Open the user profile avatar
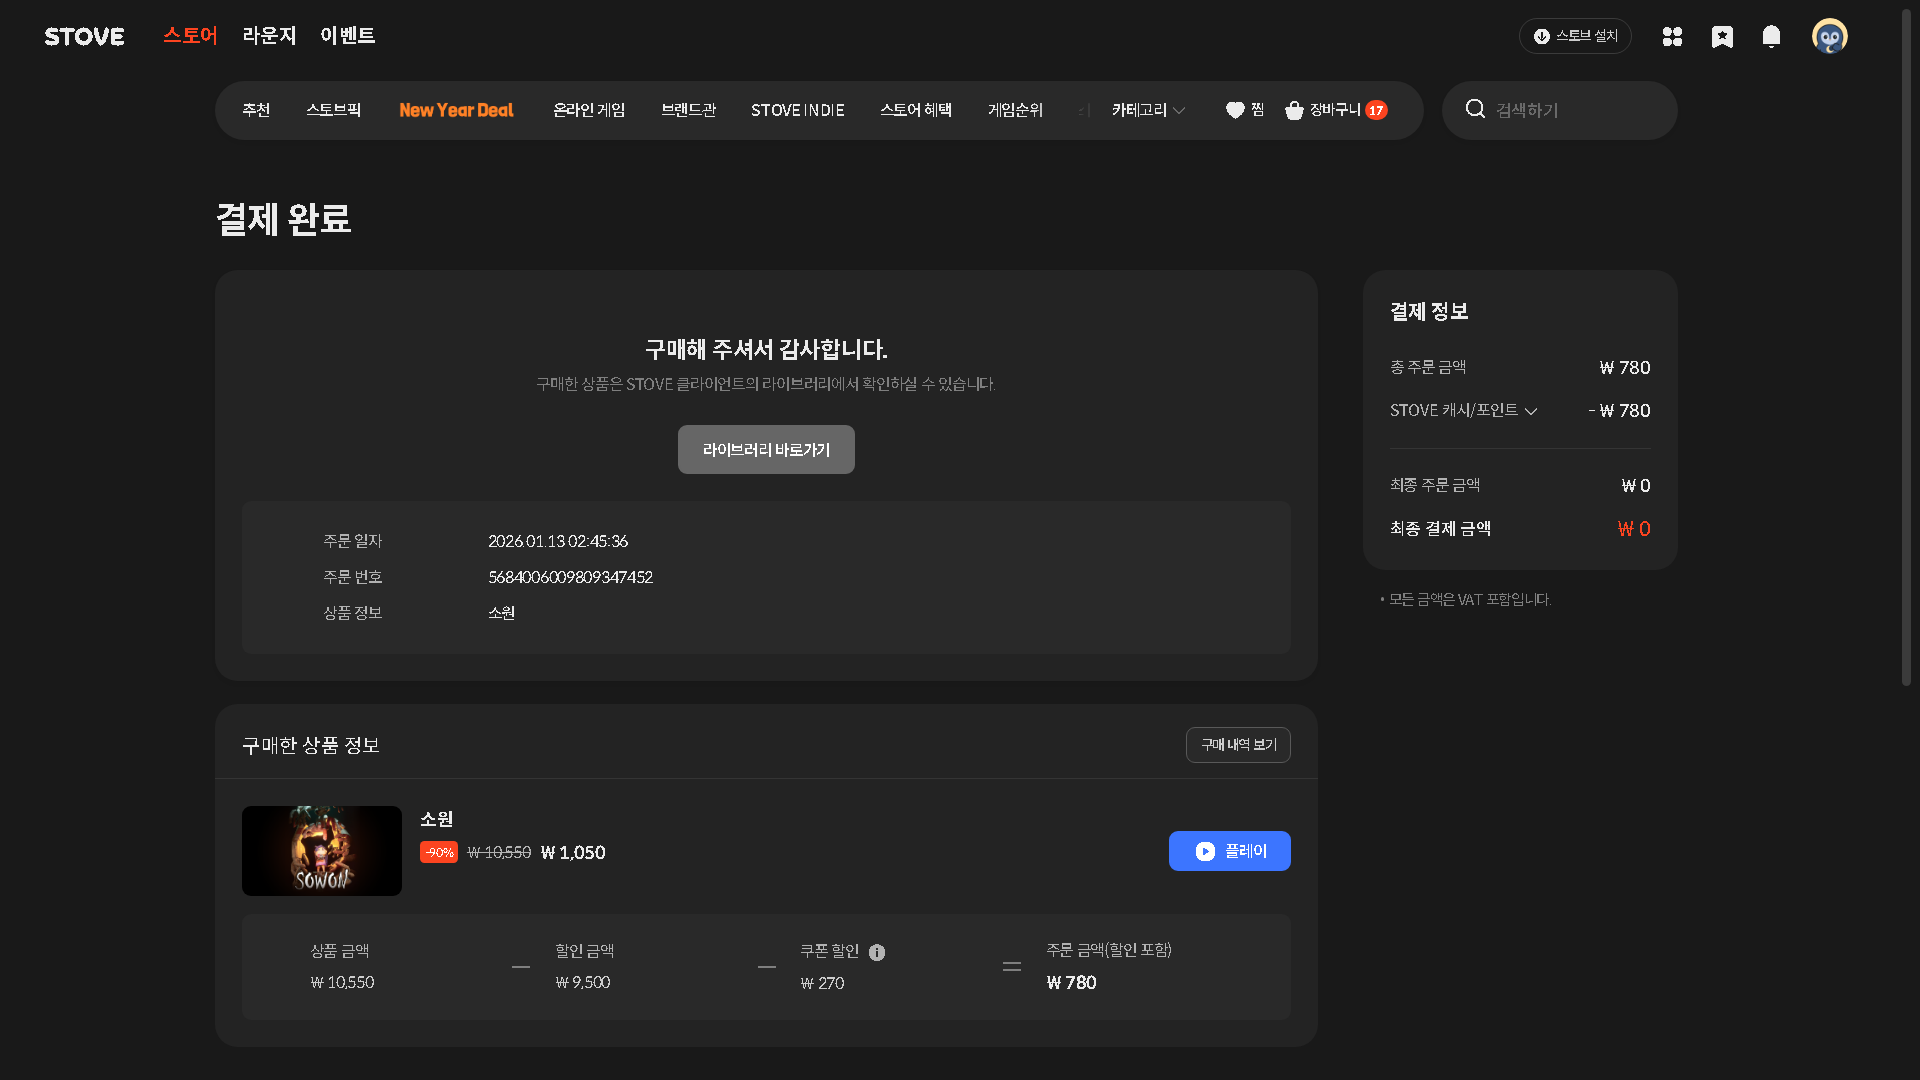The height and width of the screenshot is (1080, 1920). (1829, 37)
